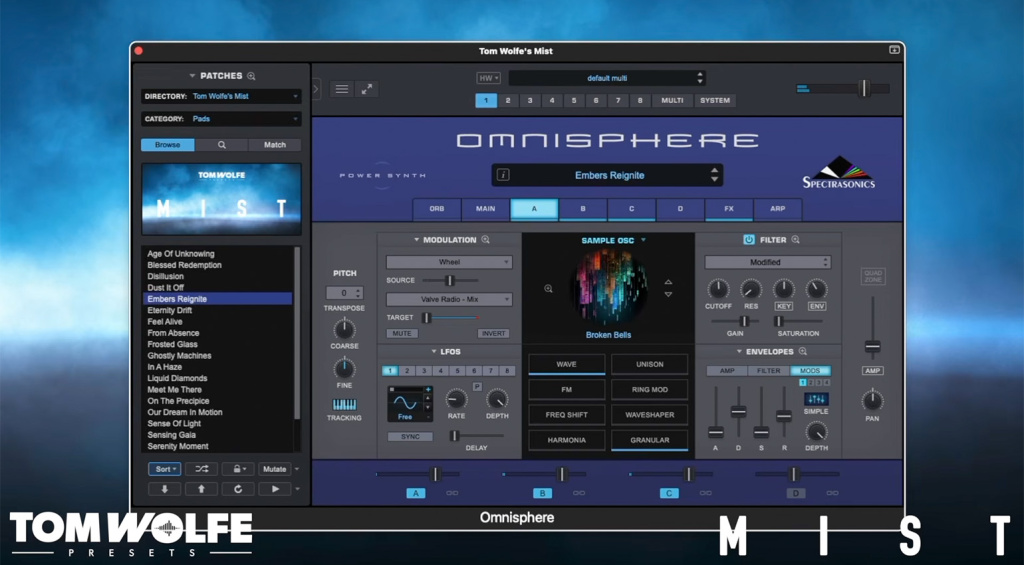
Task: Open SAMPLE OSC type dropdown arrow
Action: tap(643, 240)
